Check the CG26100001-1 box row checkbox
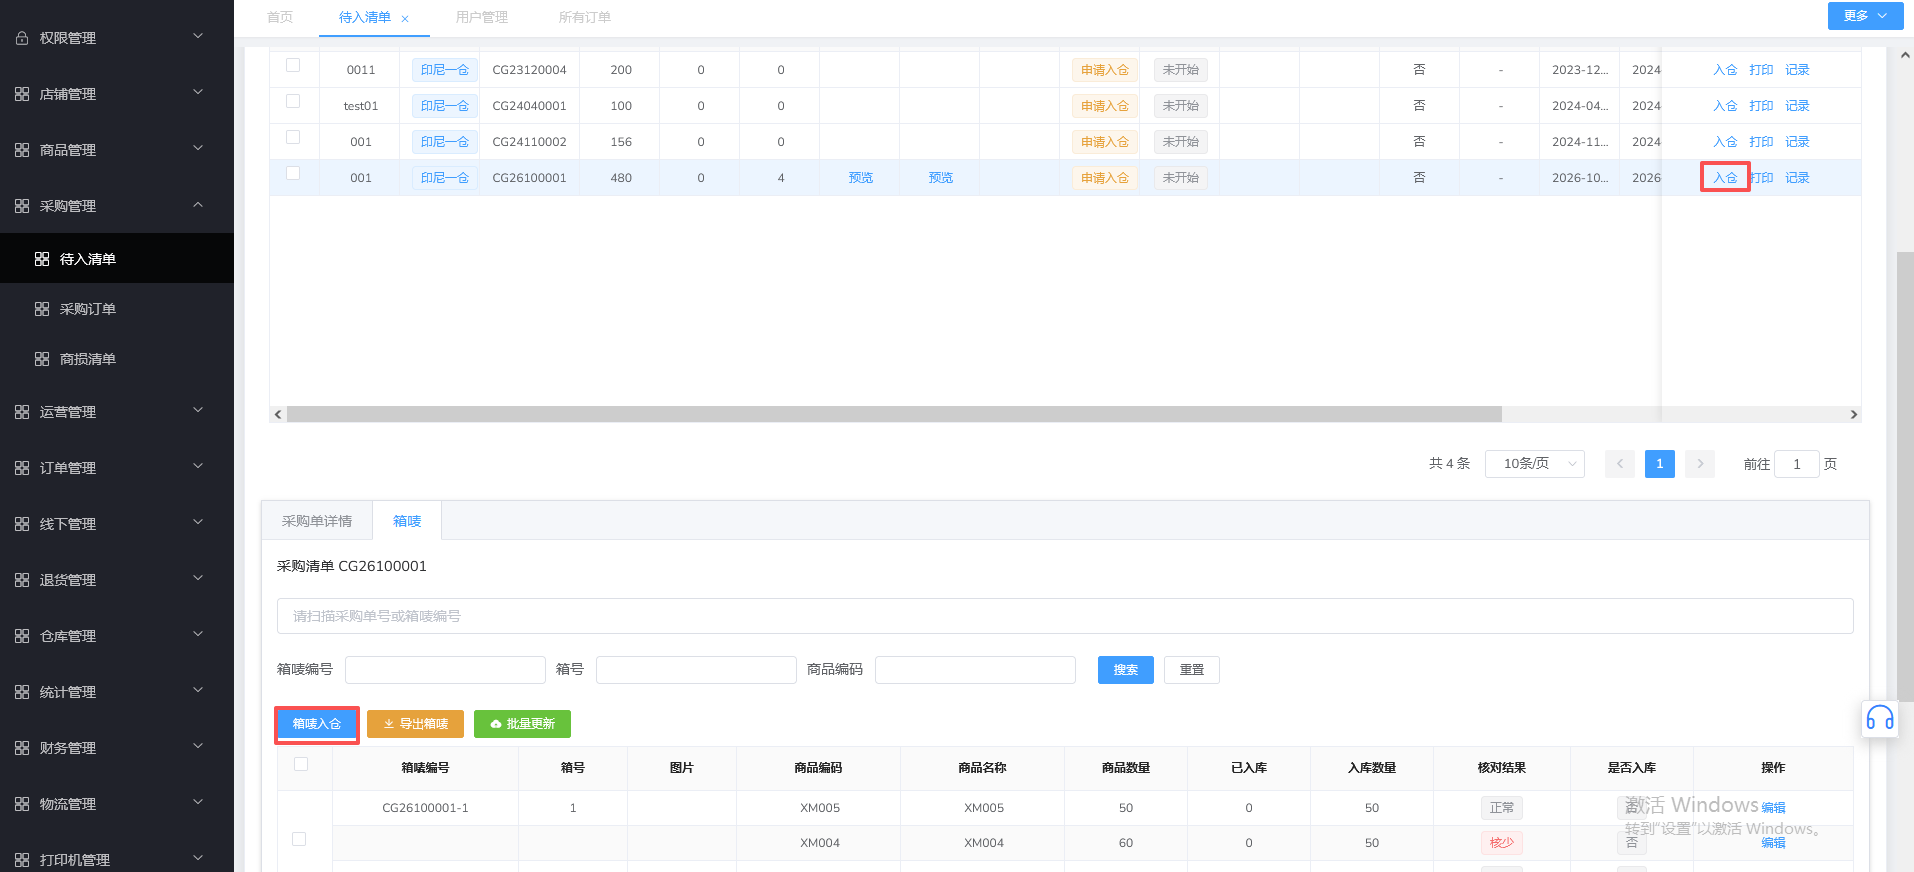Image resolution: width=1914 pixels, height=872 pixels. click(299, 839)
